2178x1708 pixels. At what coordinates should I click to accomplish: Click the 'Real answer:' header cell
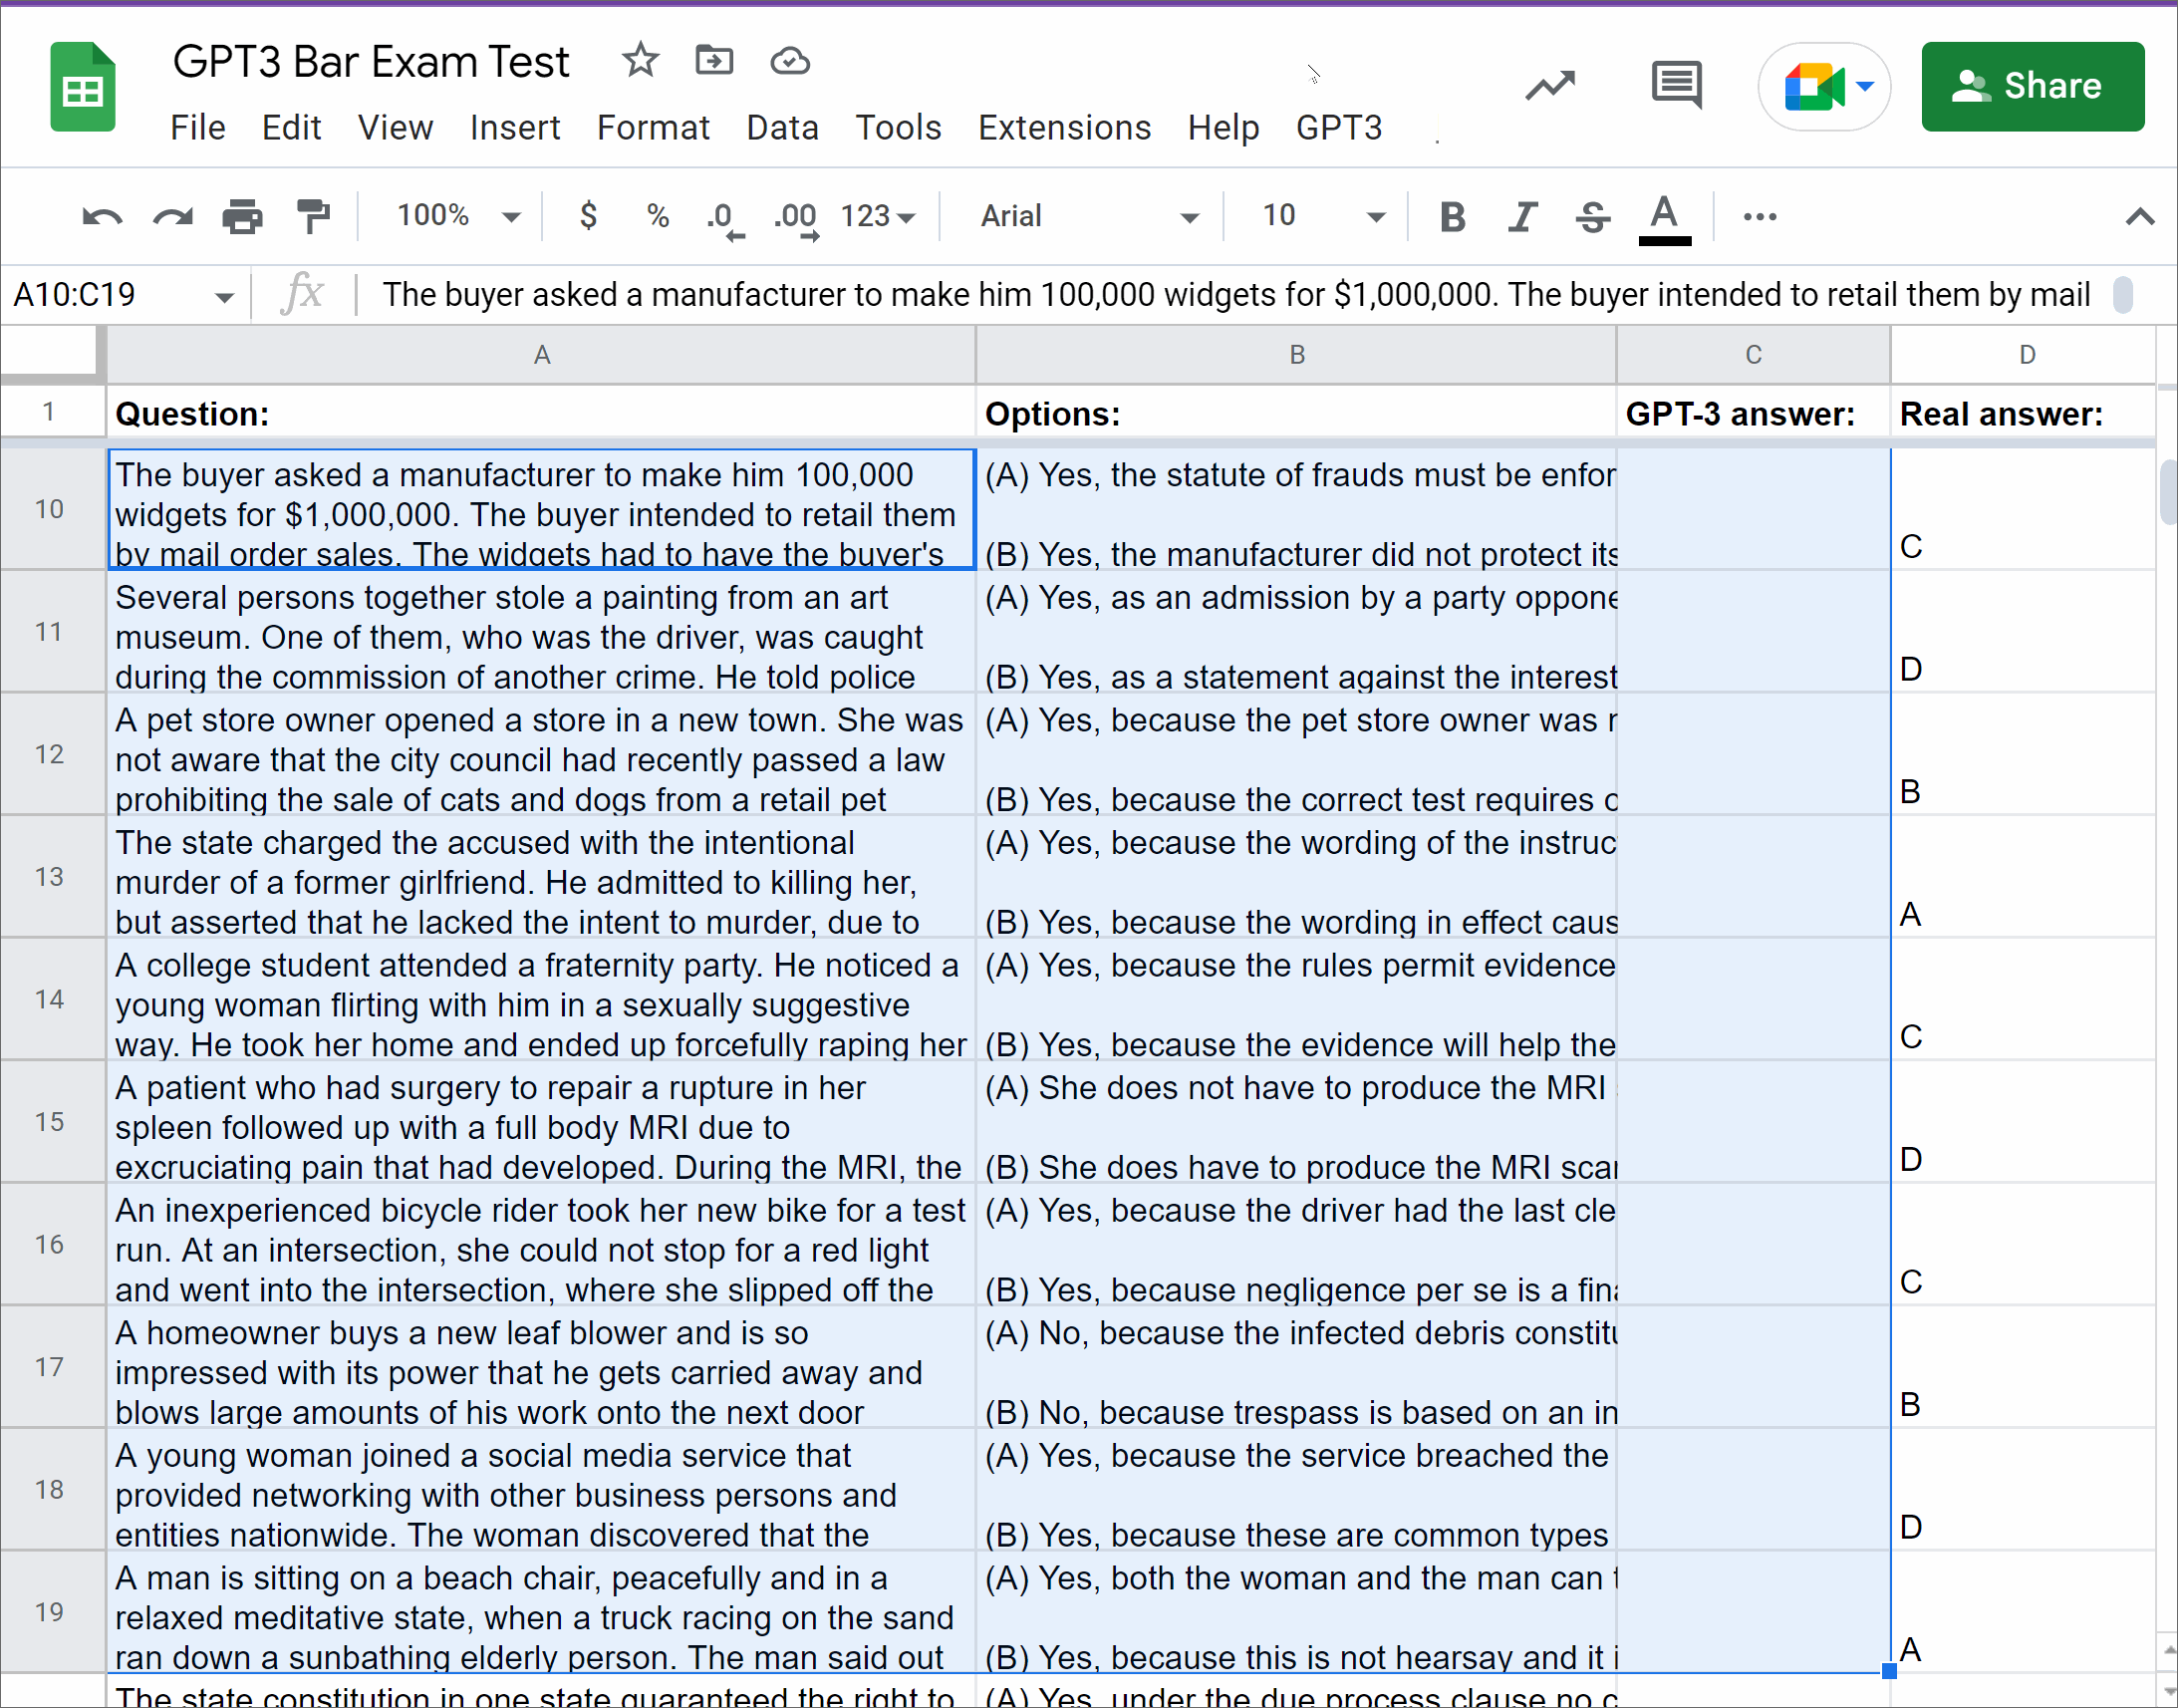click(x=2022, y=413)
